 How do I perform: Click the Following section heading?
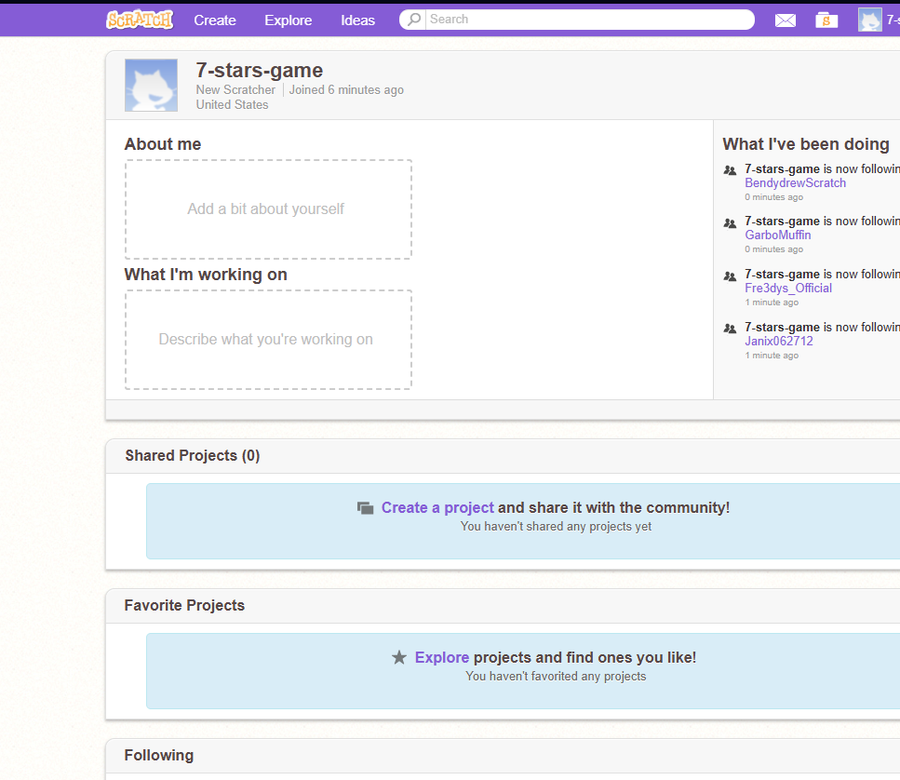point(159,755)
